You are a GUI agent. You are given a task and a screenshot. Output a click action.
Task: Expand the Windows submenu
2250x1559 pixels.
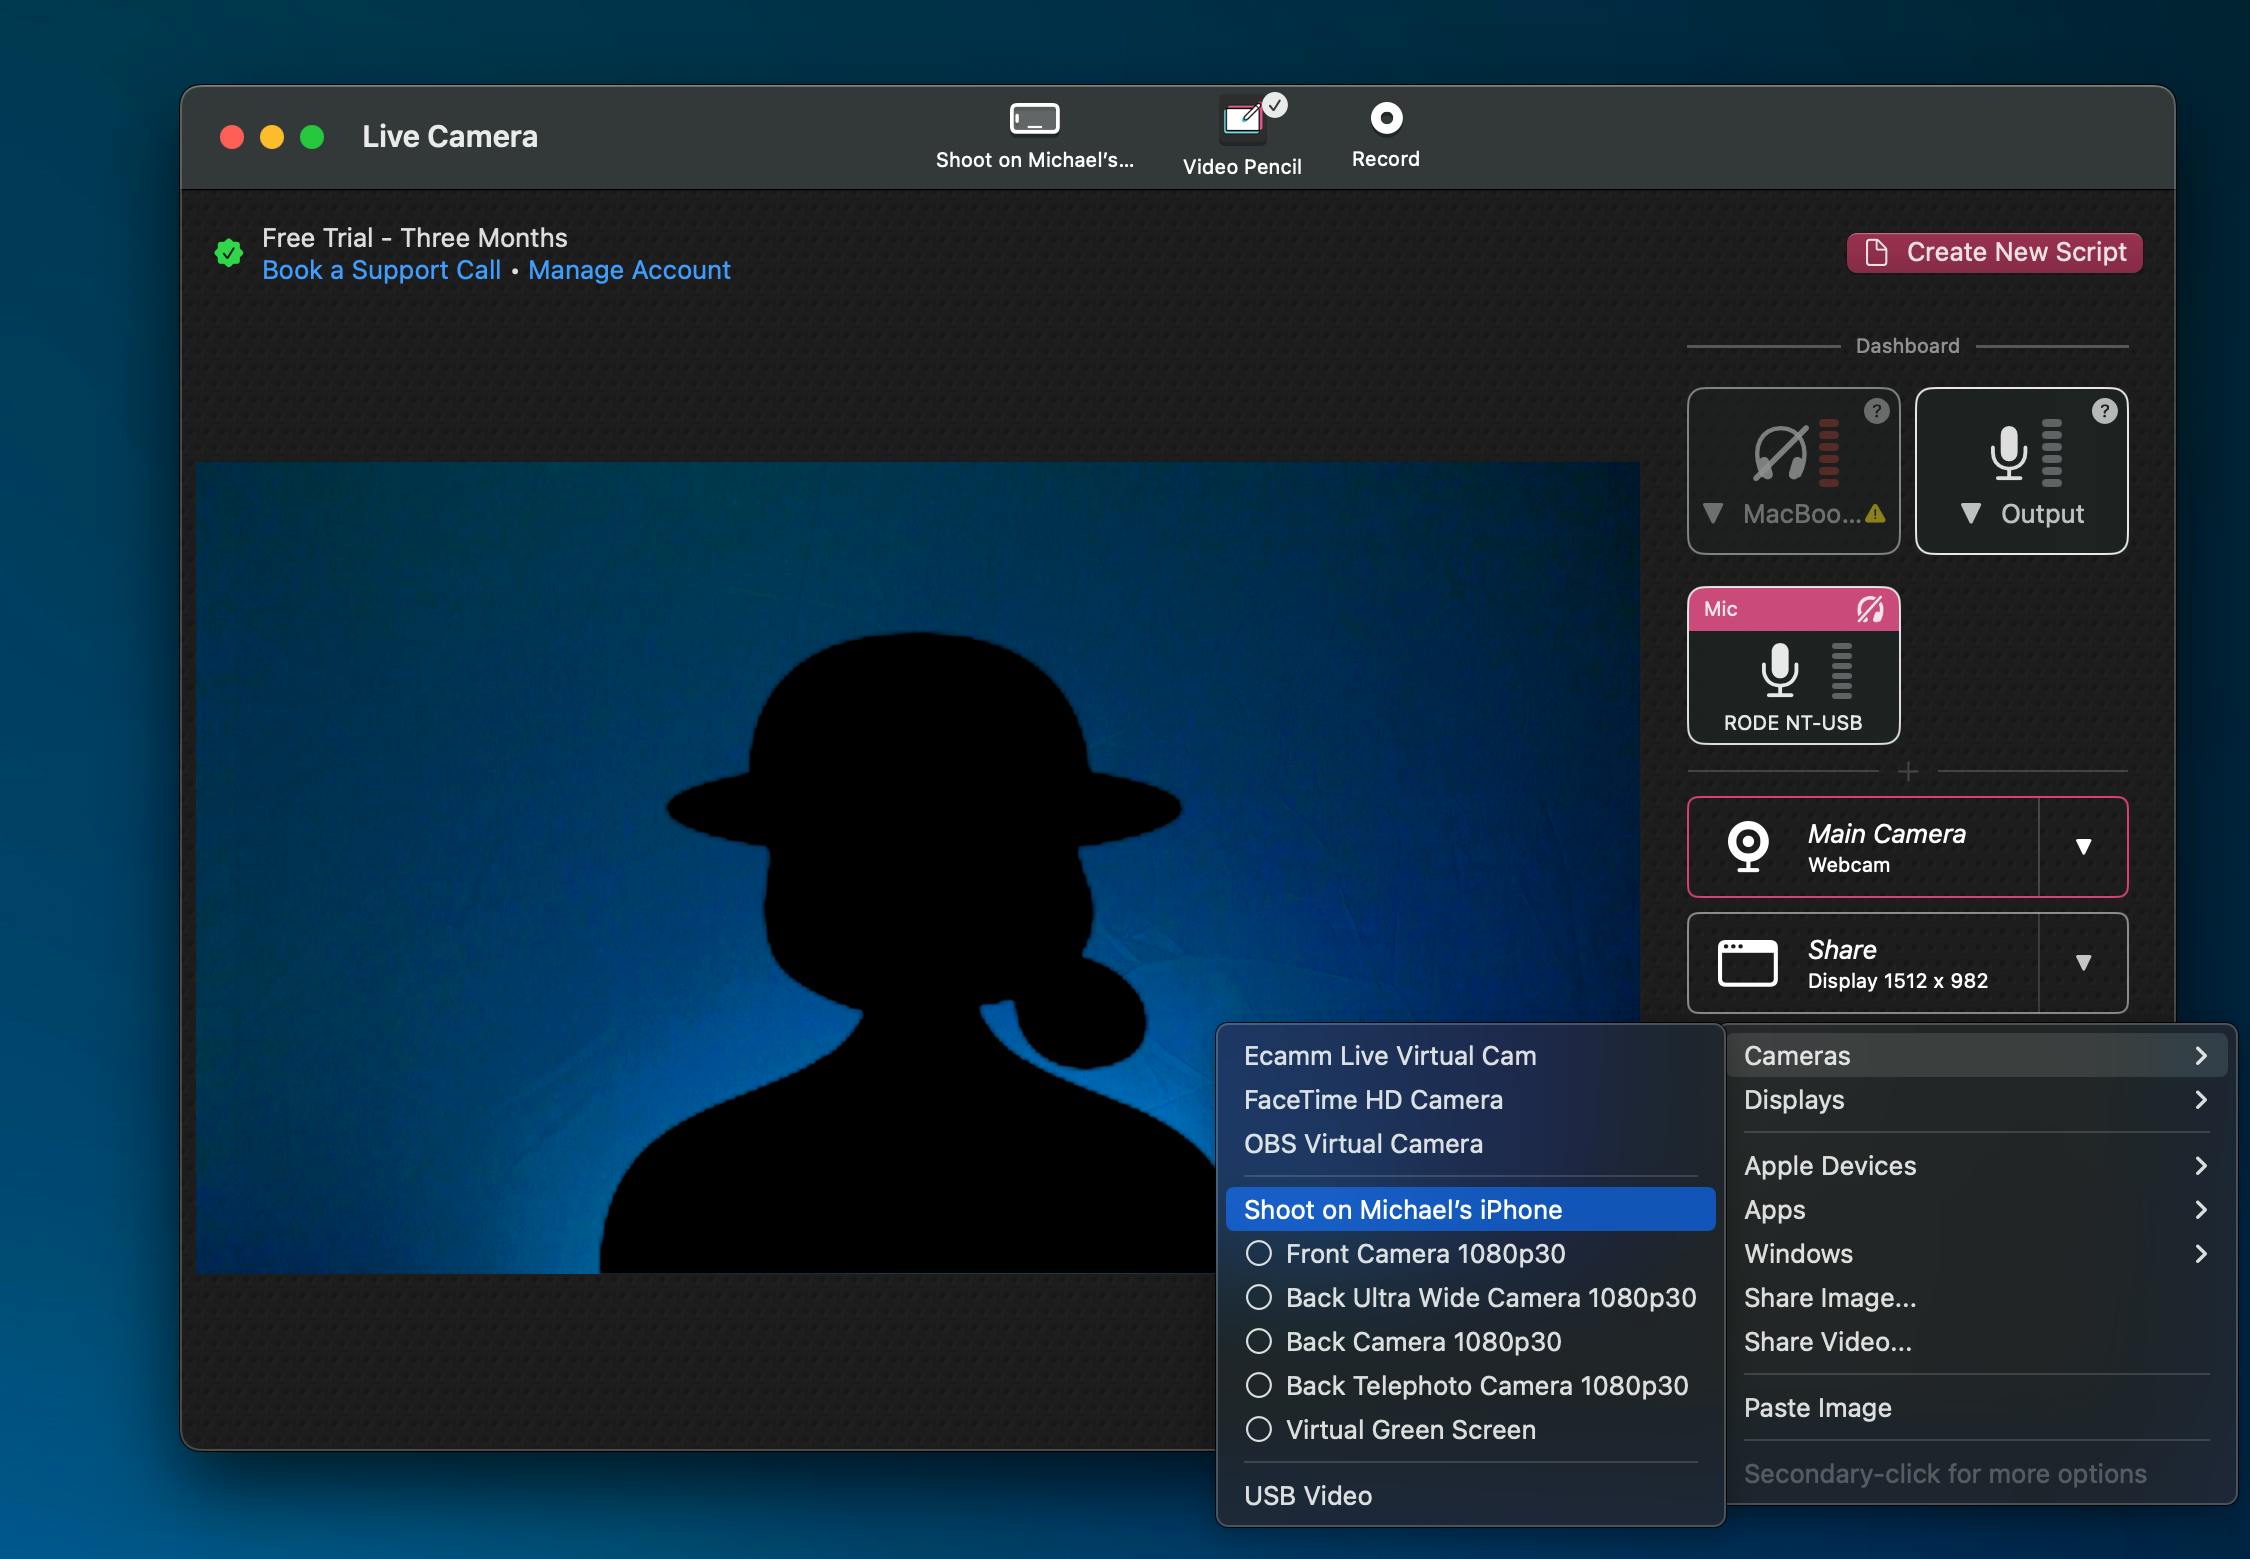click(x=1976, y=1254)
